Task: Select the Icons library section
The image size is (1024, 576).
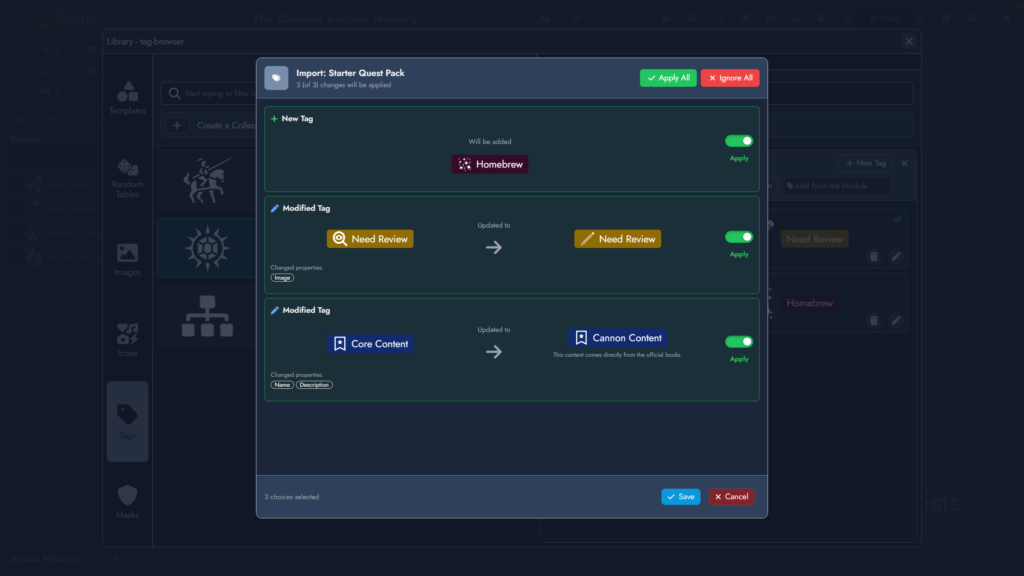Action: 127,339
